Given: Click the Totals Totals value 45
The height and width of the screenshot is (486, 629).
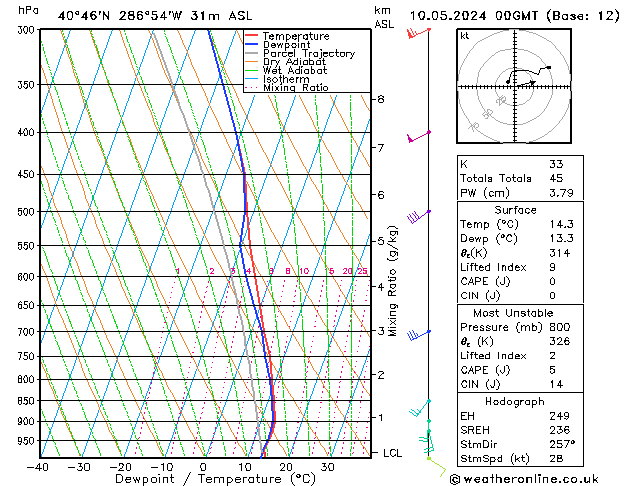Looking at the screenshot, I should point(556,178).
